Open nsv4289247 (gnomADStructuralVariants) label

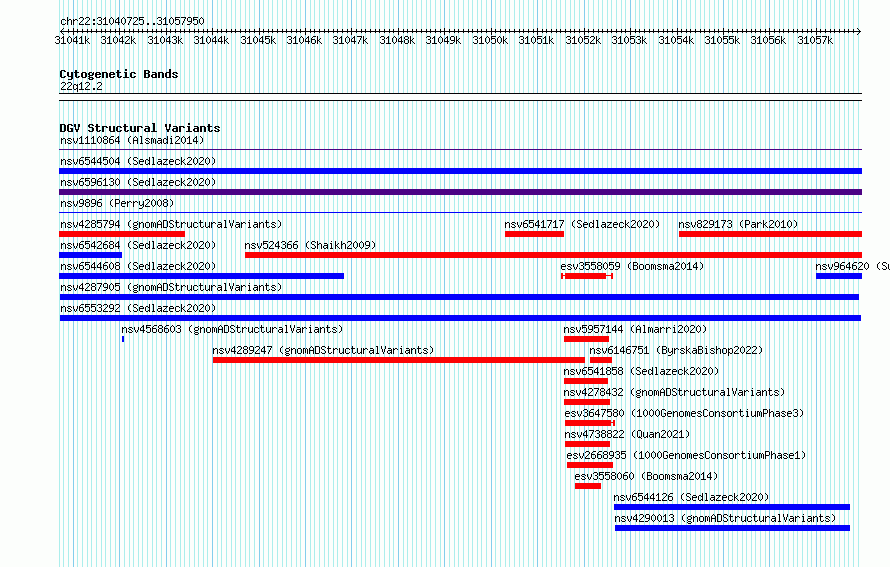click(323, 350)
